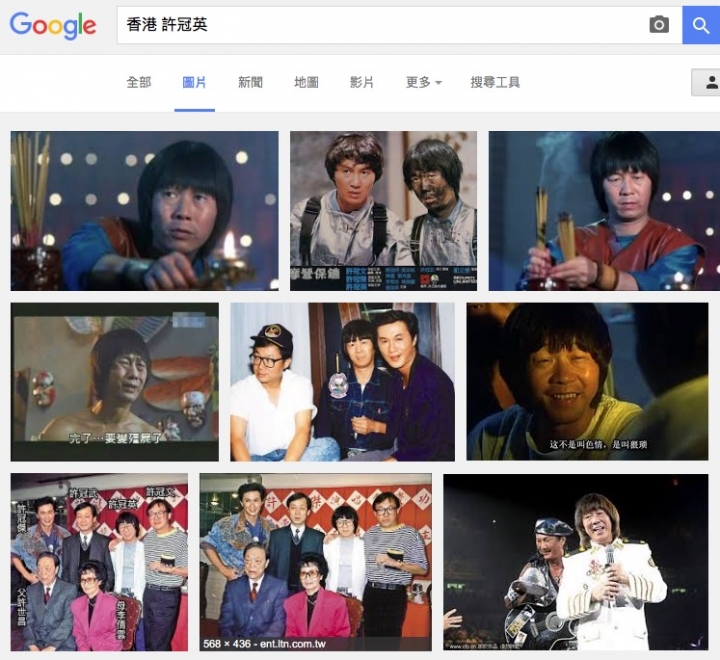
Task: Open the smiling man in yellow shirt thumbnail
Action: (x=587, y=382)
